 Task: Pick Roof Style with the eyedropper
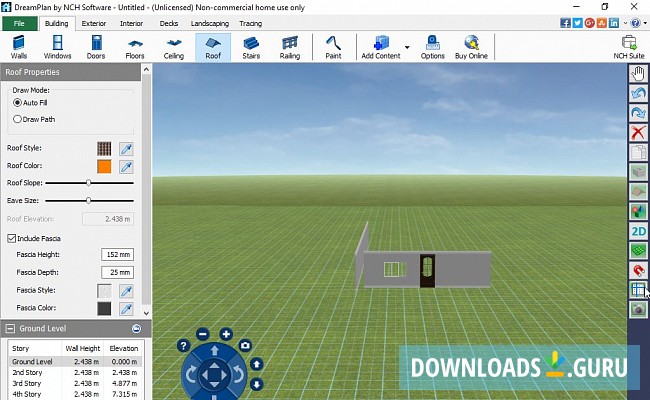pos(126,149)
